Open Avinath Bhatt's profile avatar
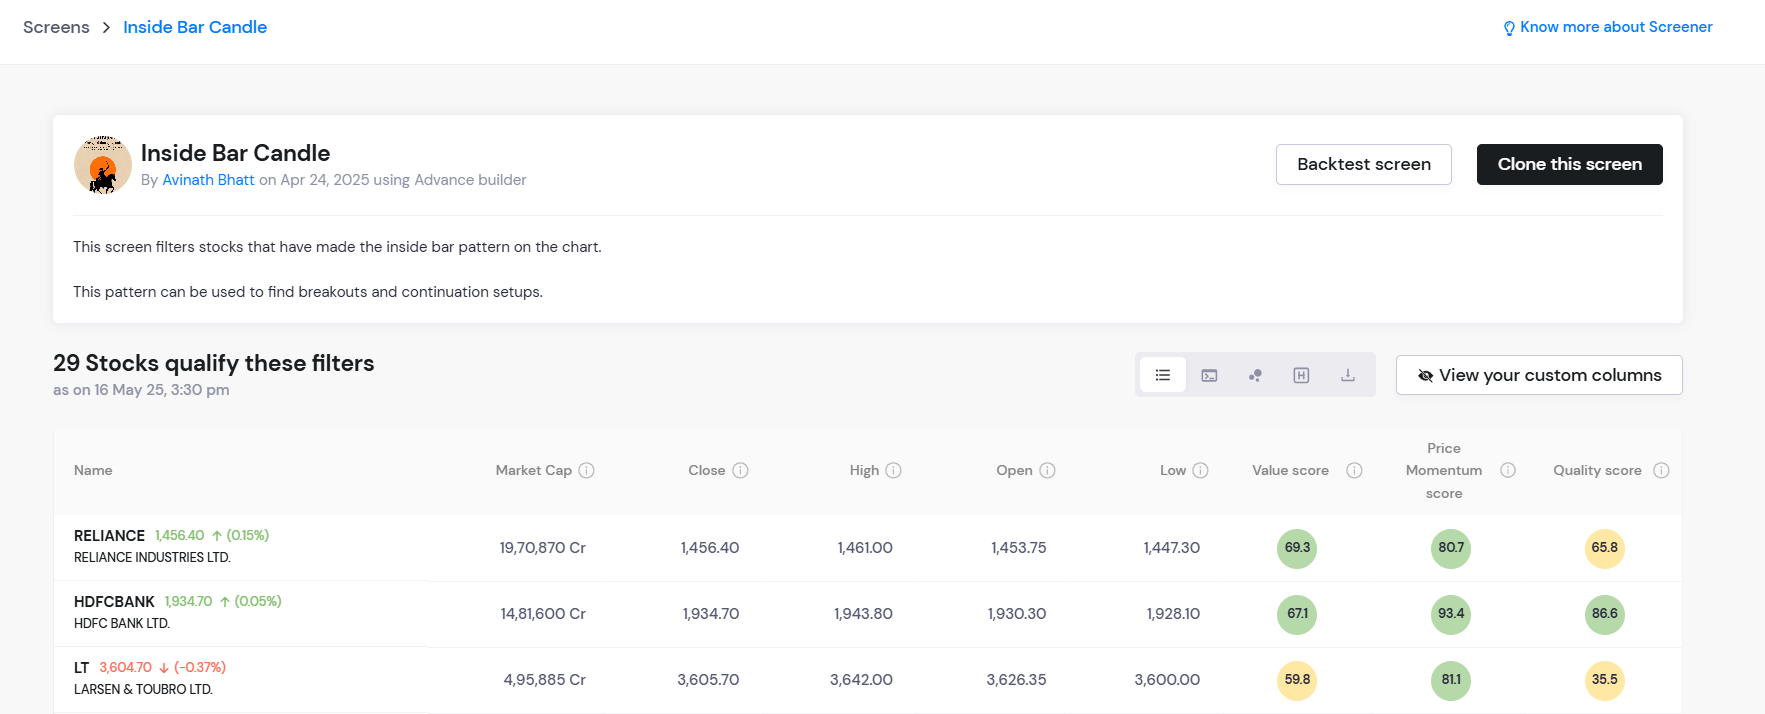Viewport: 1765px width, 714px height. [x=103, y=165]
